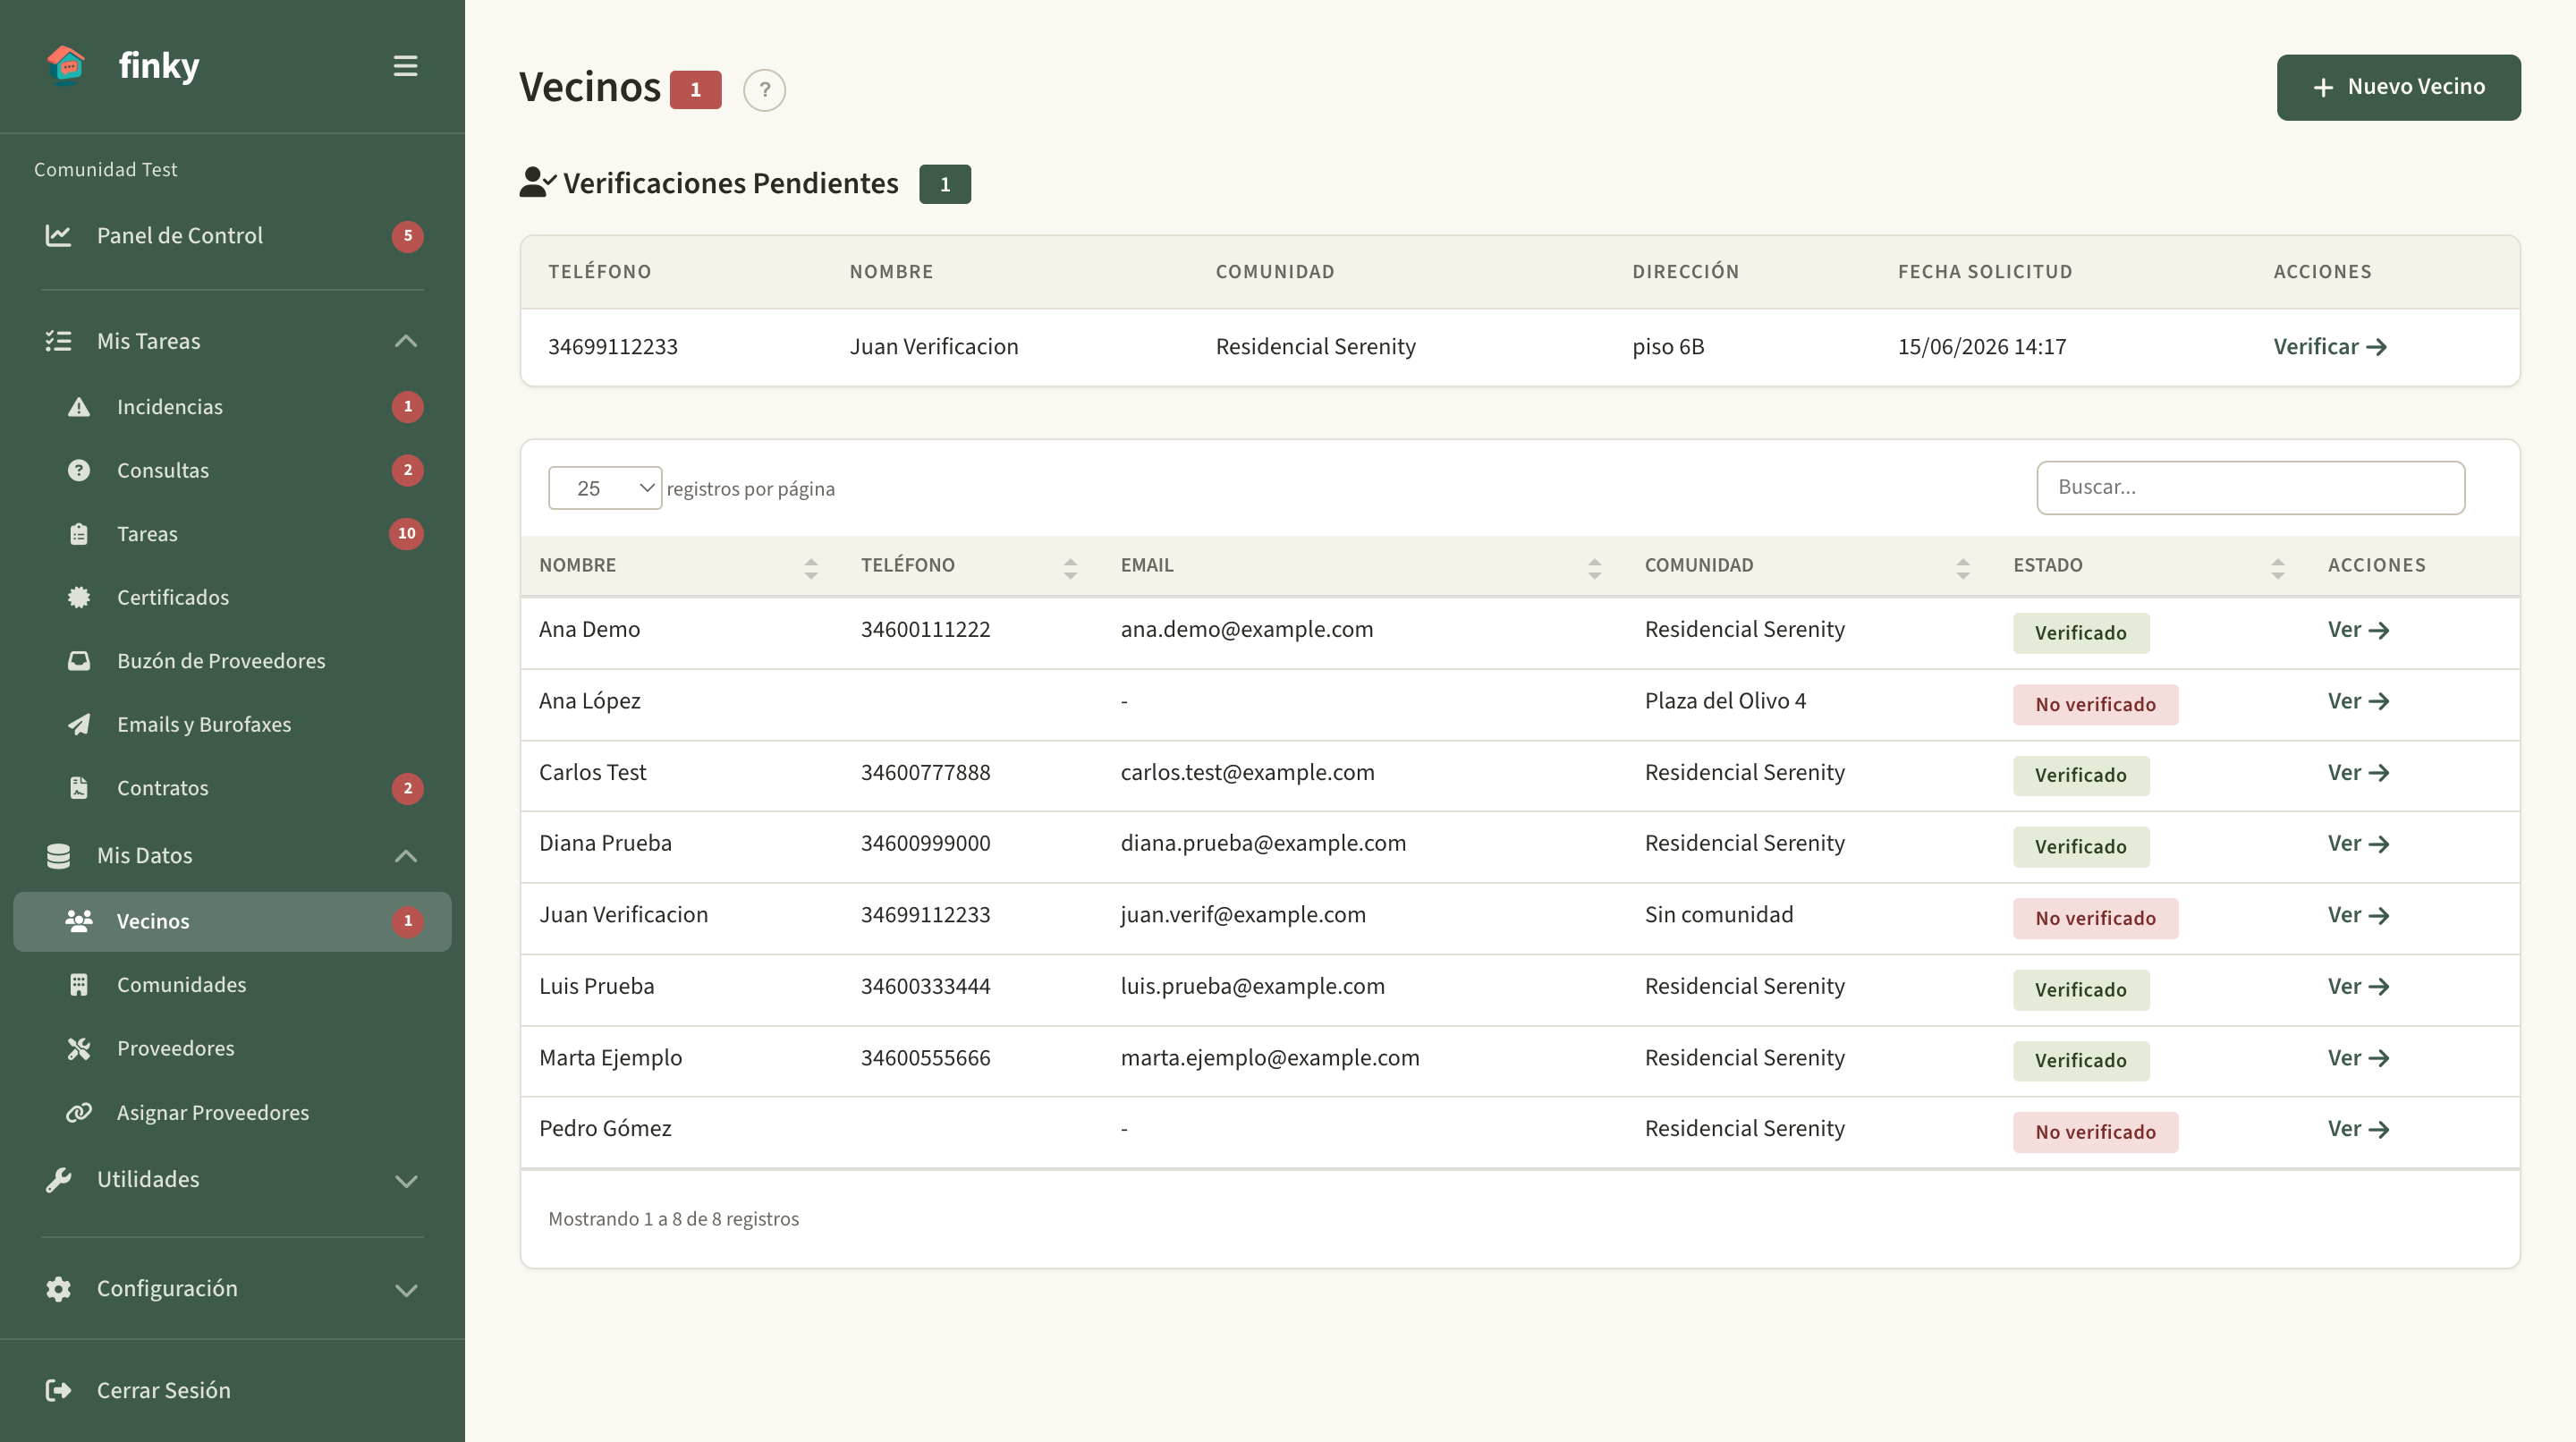Collapse the Mis Datos section chevron

pyautogui.click(x=405, y=856)
